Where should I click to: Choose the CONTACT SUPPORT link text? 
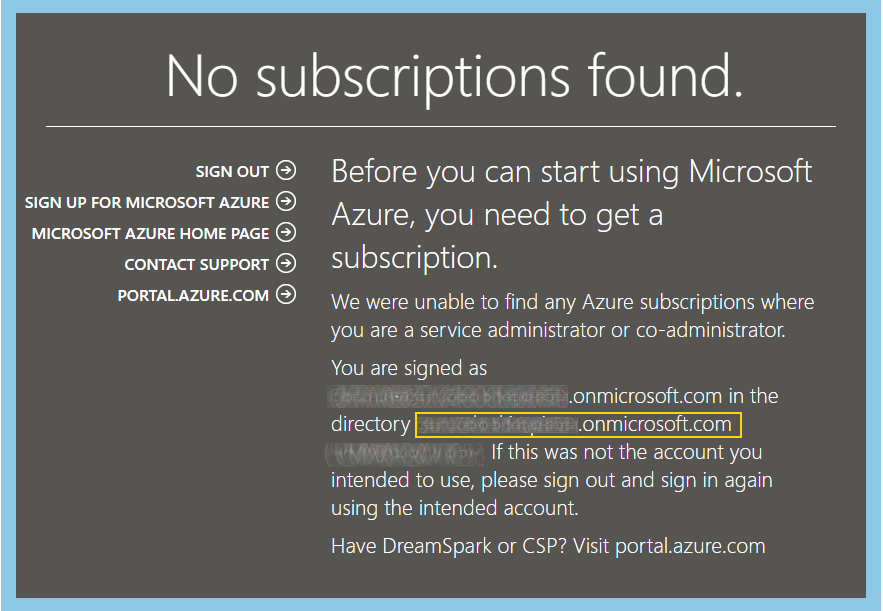[197, 264]
